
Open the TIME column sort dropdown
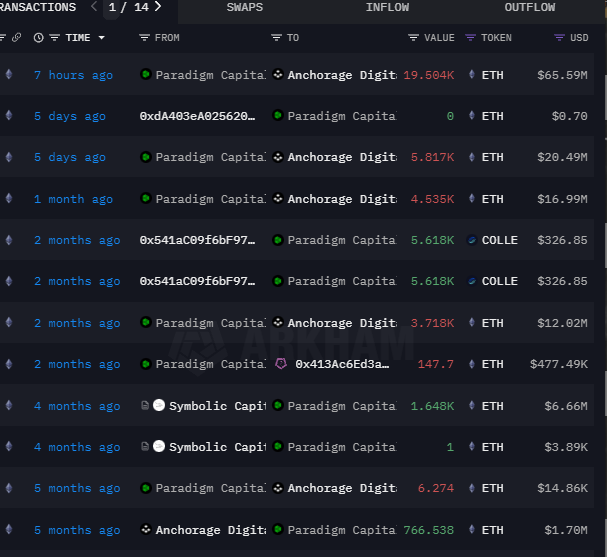pyautogui.click(x=102, y=38)
